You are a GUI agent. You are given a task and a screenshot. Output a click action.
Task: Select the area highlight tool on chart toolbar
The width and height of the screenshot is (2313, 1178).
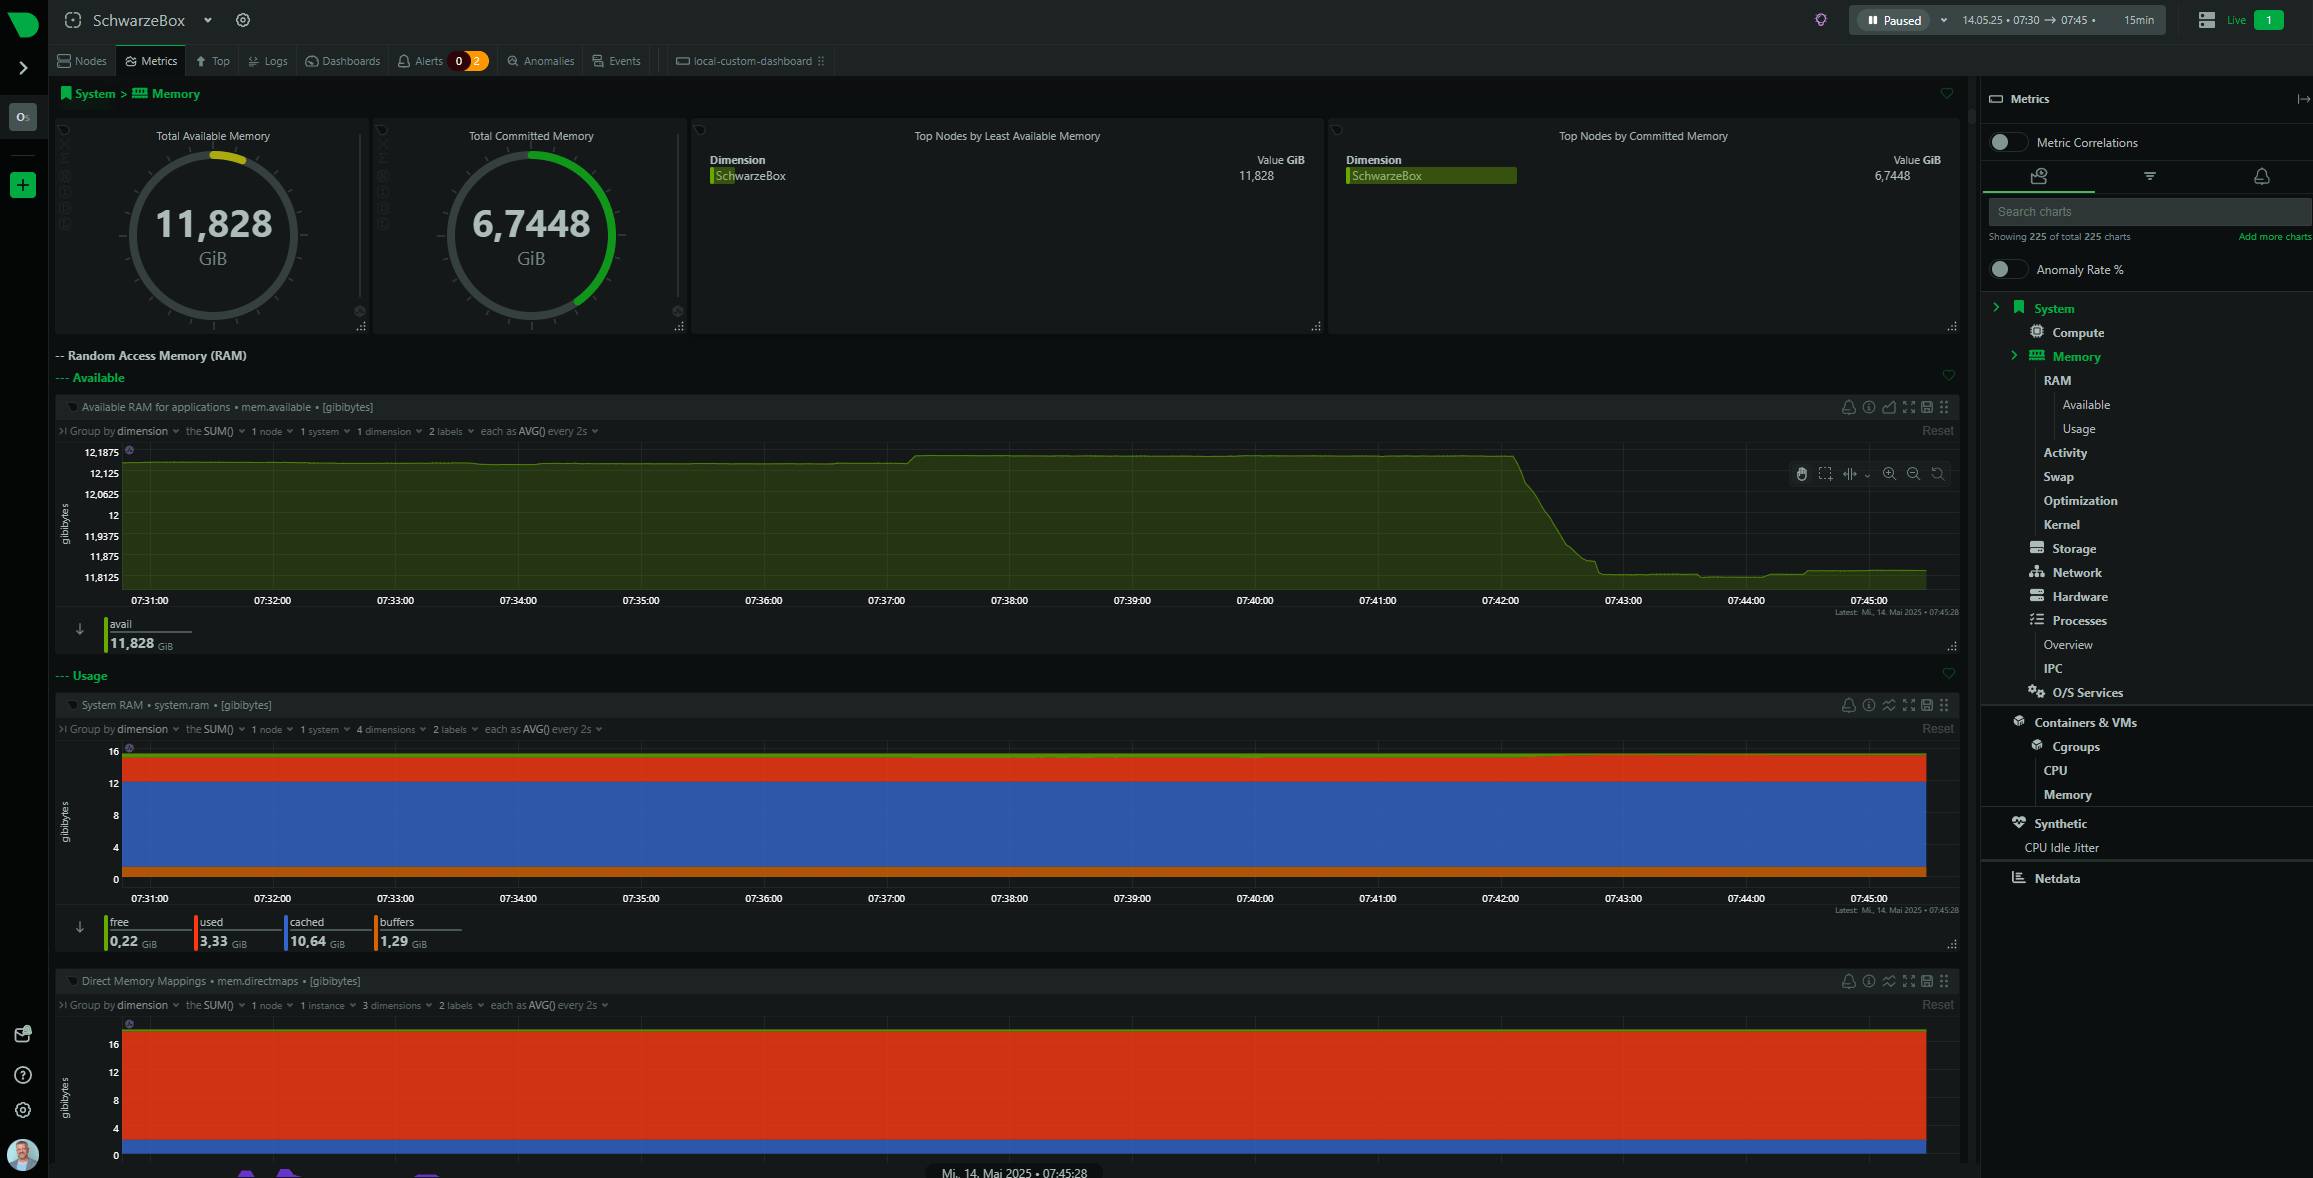coord(1825,474)
